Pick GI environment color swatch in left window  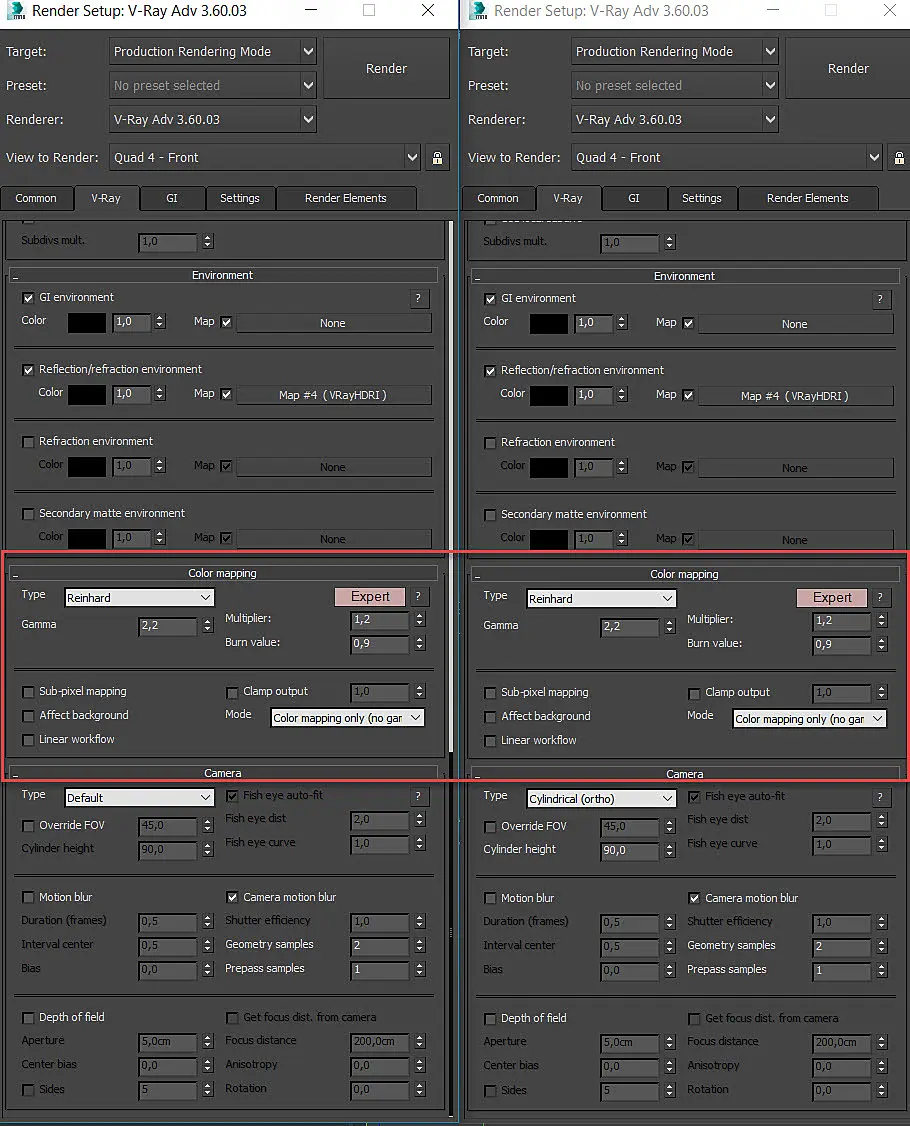click(x=87, y=322)
